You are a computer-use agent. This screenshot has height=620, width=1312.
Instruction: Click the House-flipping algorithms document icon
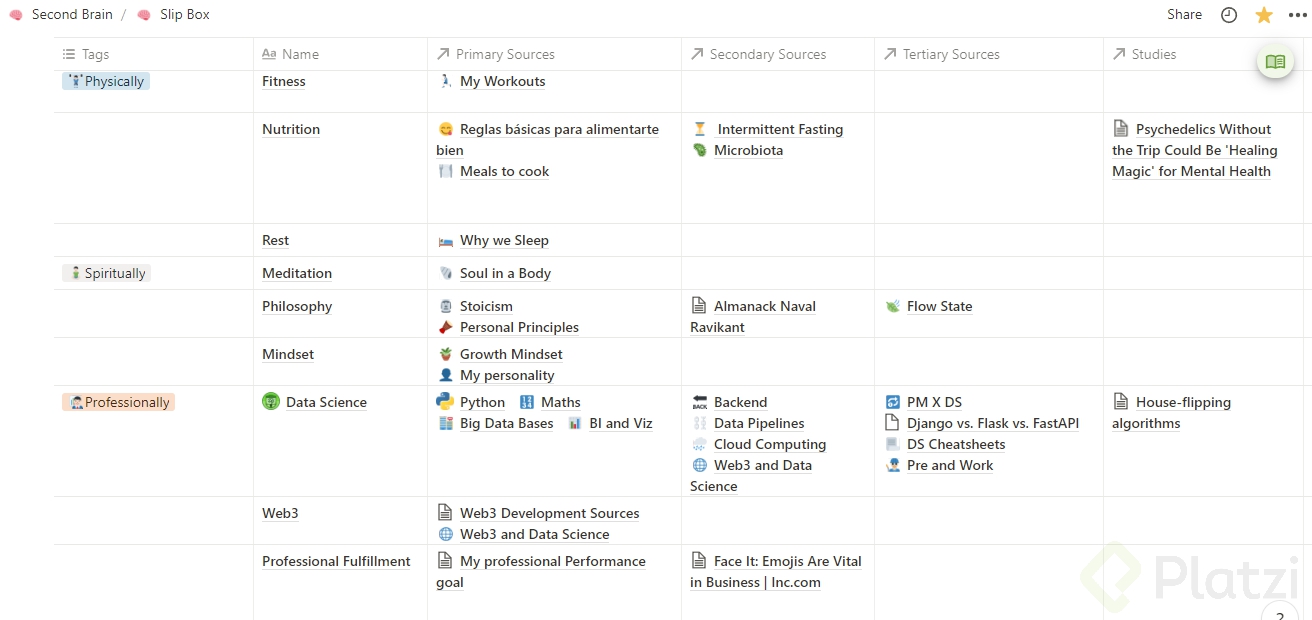click(1121, 402)
